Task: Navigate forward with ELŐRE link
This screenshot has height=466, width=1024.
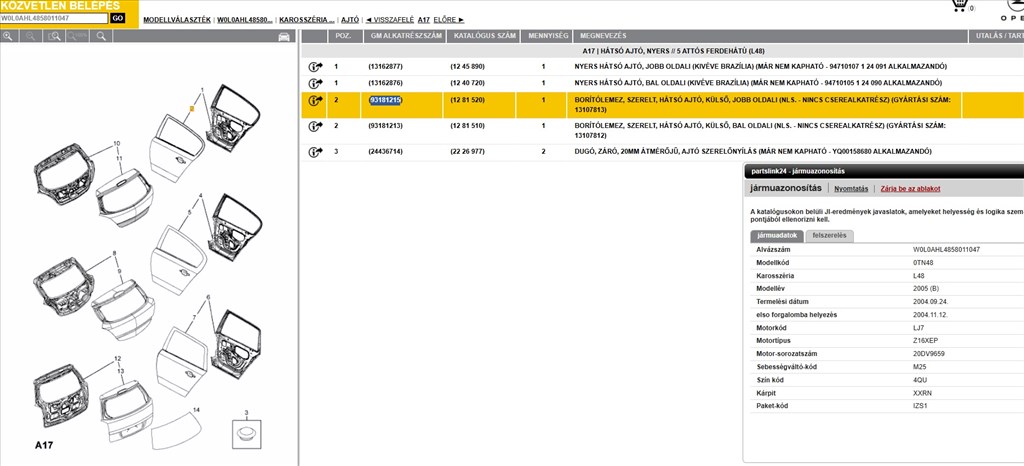Action: [x=449, y=19]
